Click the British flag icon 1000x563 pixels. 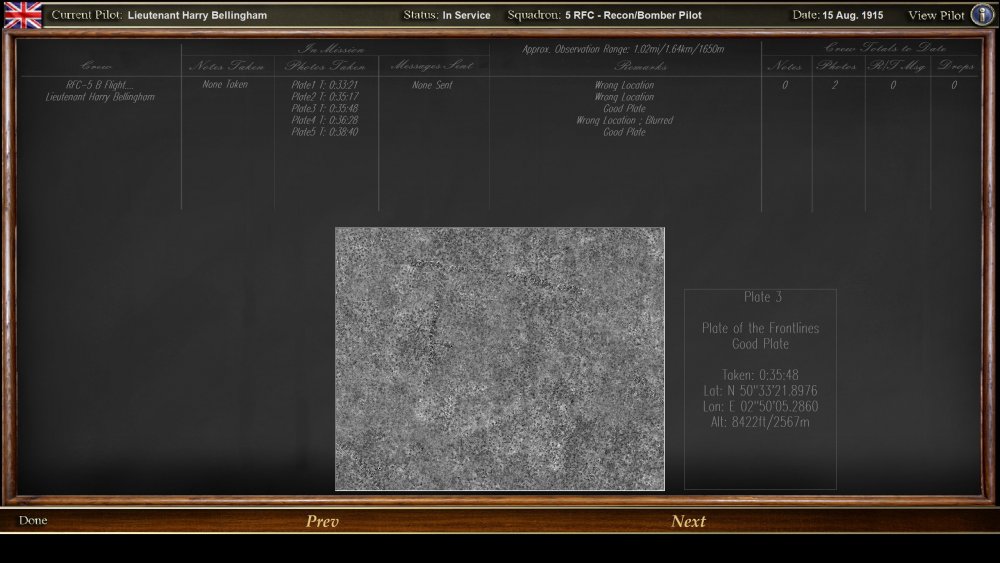[22, 15]
